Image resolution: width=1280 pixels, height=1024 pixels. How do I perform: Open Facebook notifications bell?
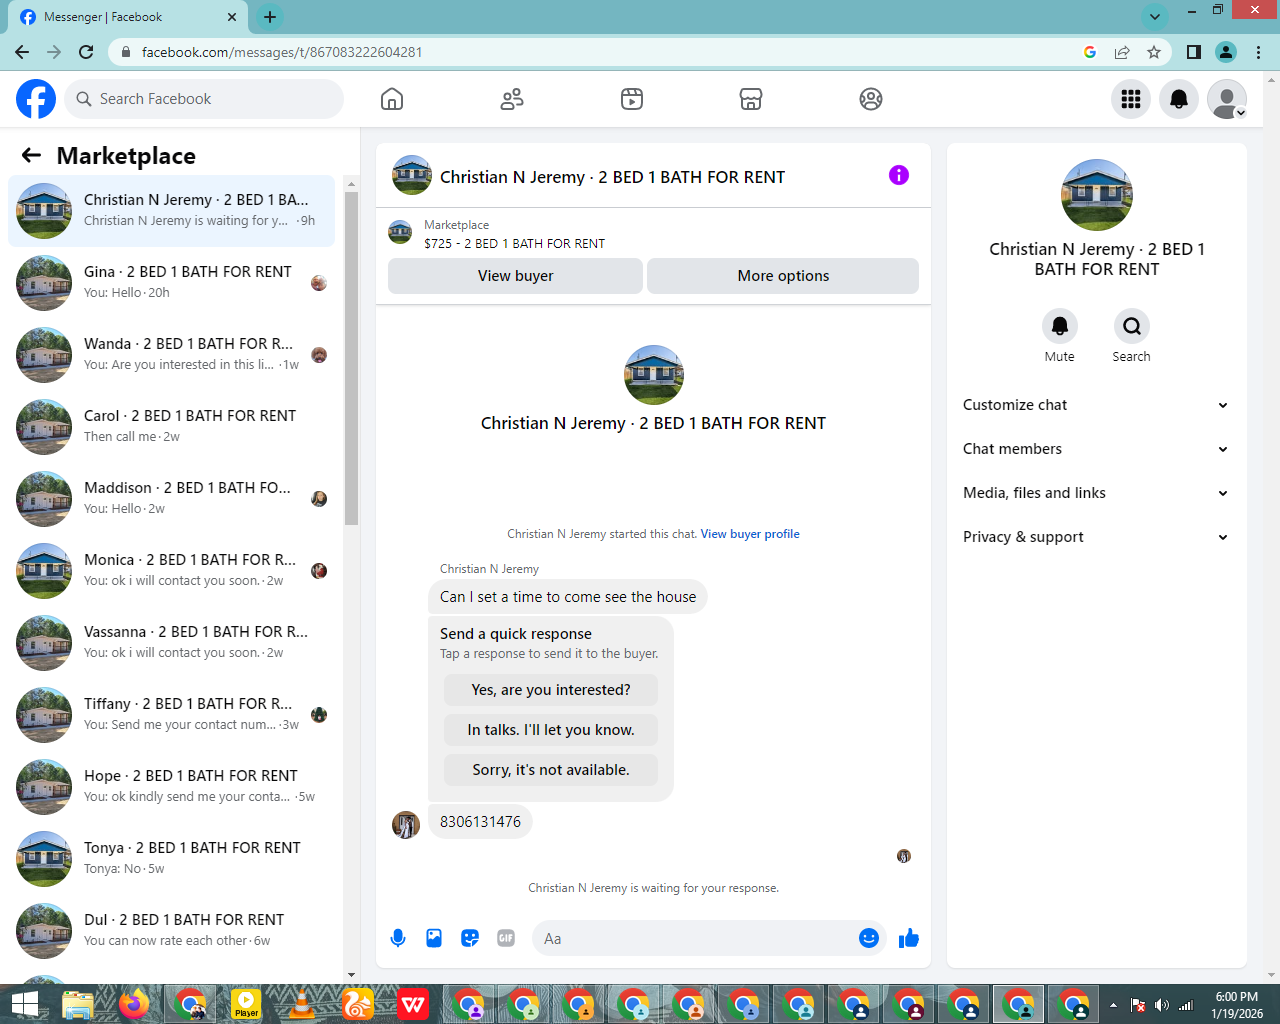(1179, 99)
